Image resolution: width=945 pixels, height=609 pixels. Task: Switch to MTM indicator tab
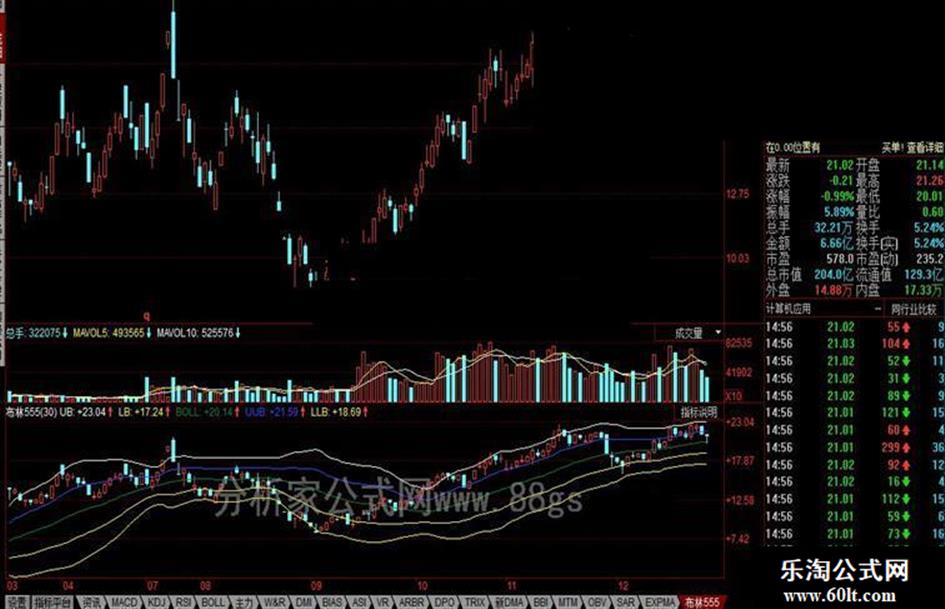(568, 602)
